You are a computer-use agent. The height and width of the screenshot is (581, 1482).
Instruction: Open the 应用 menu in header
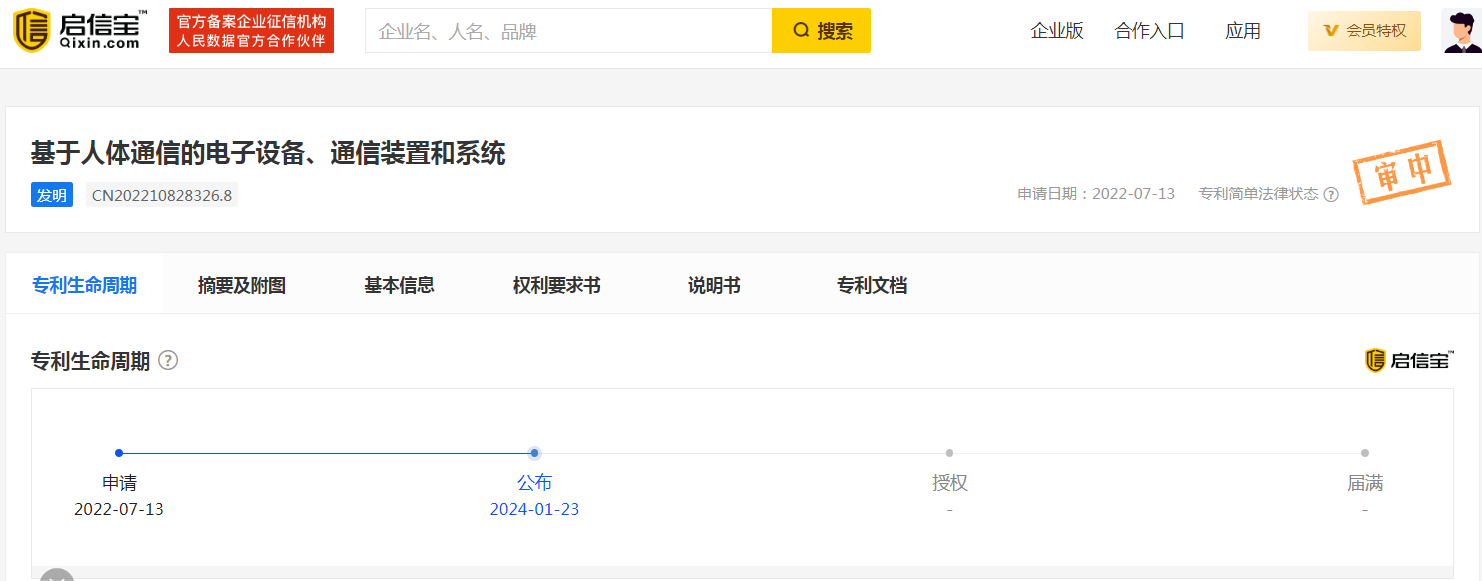(x=1243, y=31)
